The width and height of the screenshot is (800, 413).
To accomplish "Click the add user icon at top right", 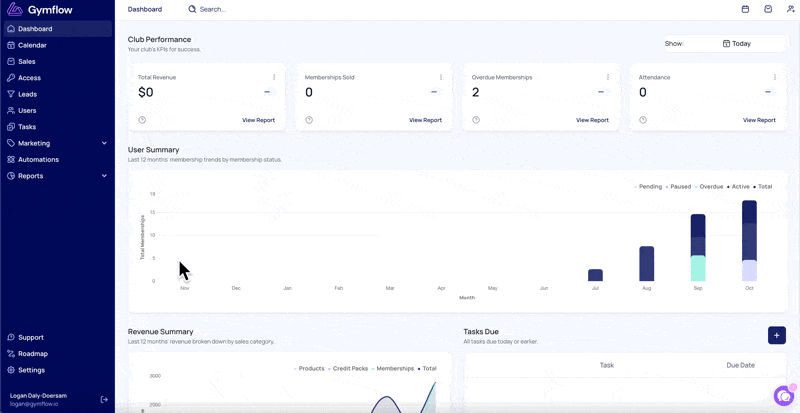I will click(791, 9).
